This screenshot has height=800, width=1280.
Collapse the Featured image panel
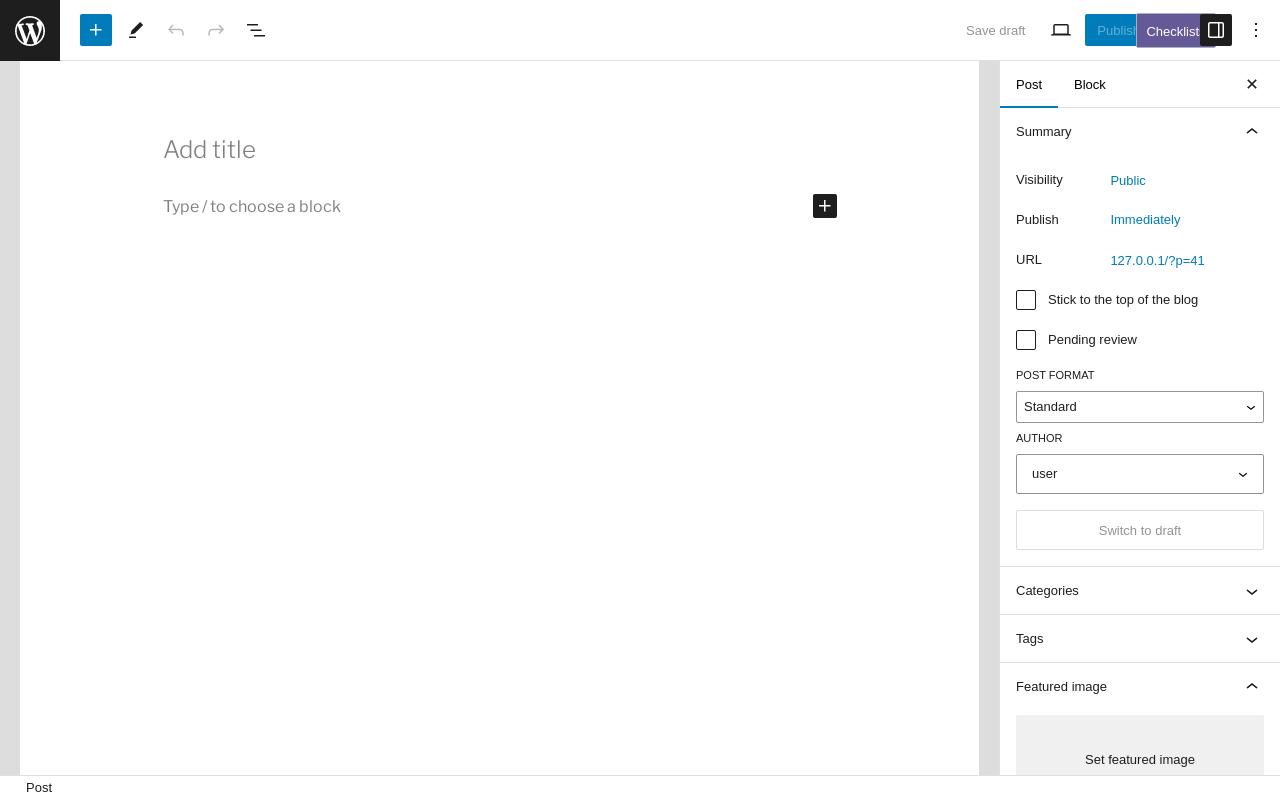click(1140, 687)
